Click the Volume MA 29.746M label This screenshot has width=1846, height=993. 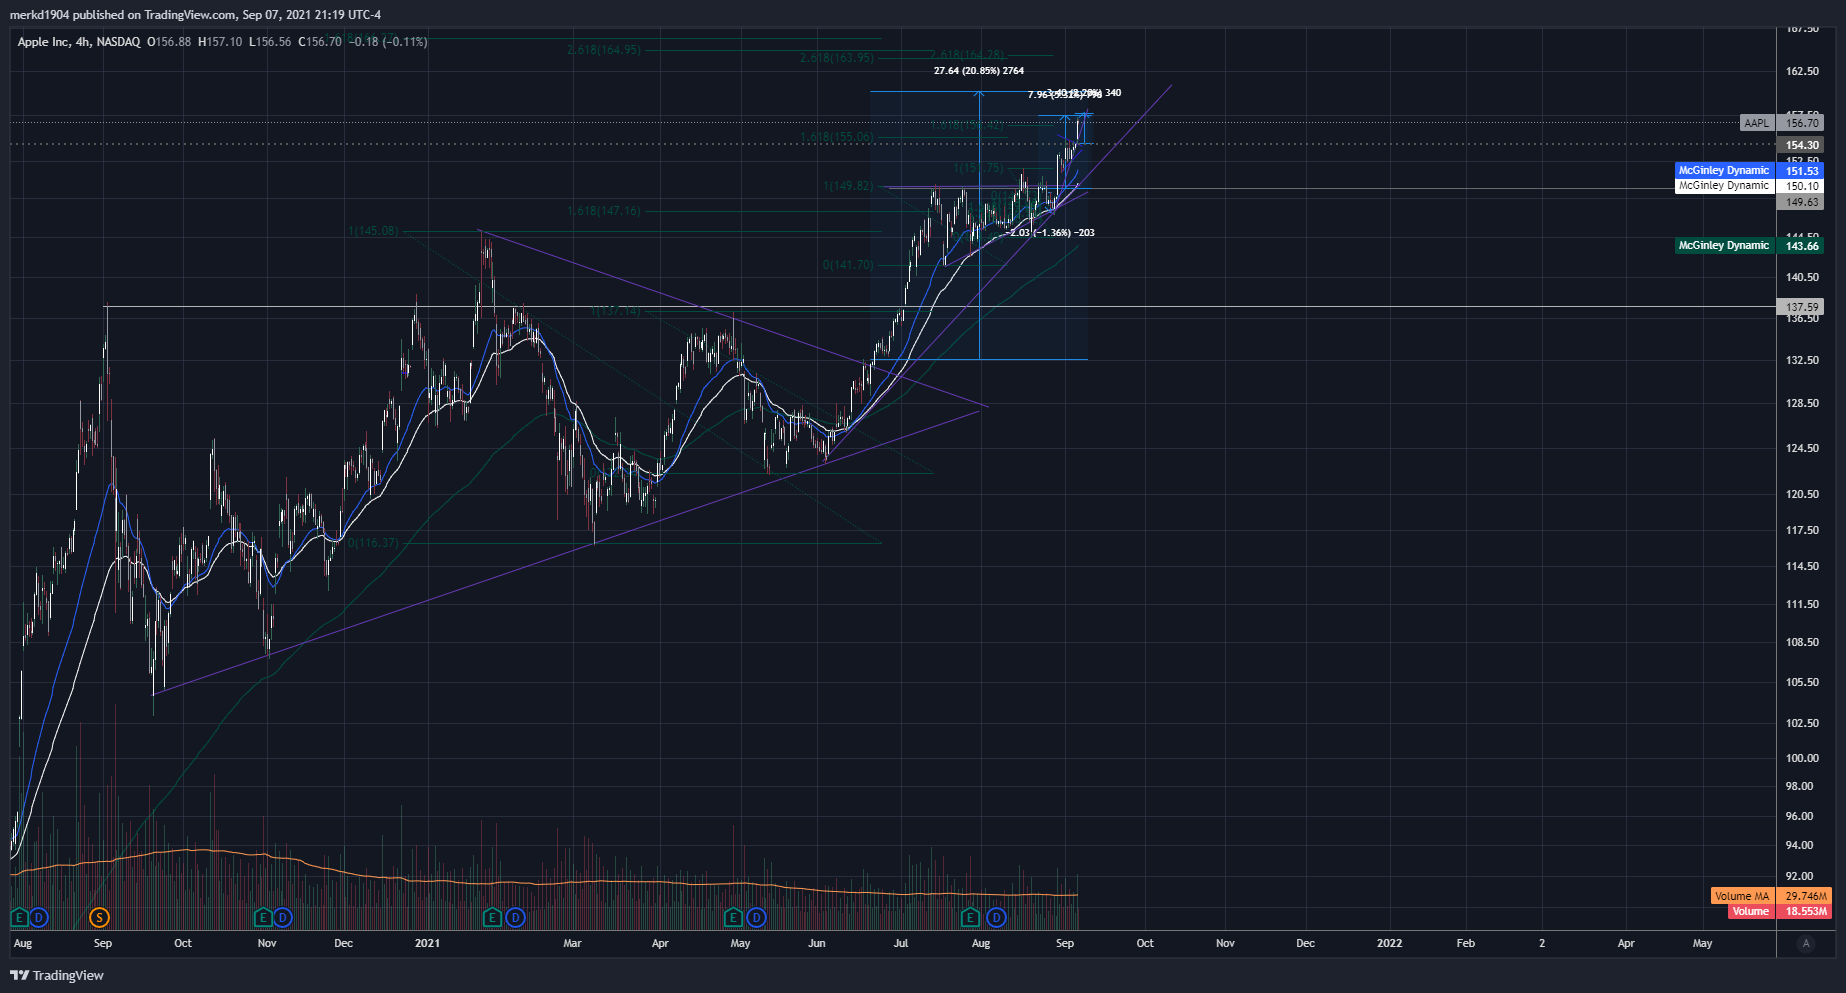(1770, 896)
